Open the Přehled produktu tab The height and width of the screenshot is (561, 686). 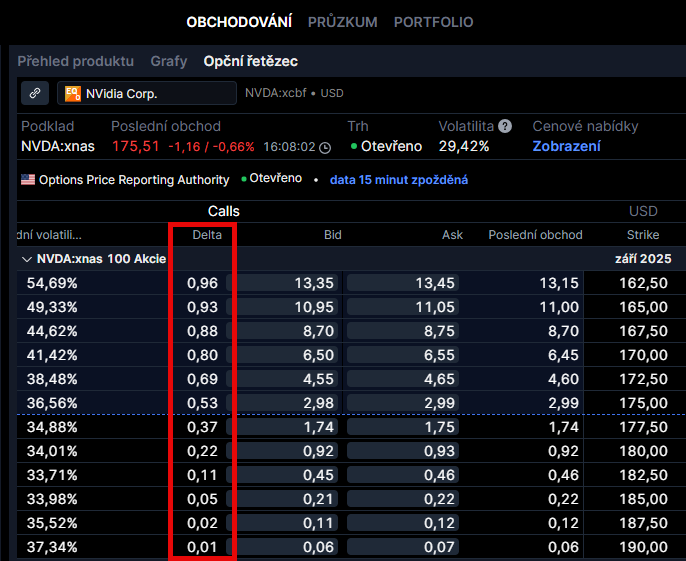click(76, 61)
